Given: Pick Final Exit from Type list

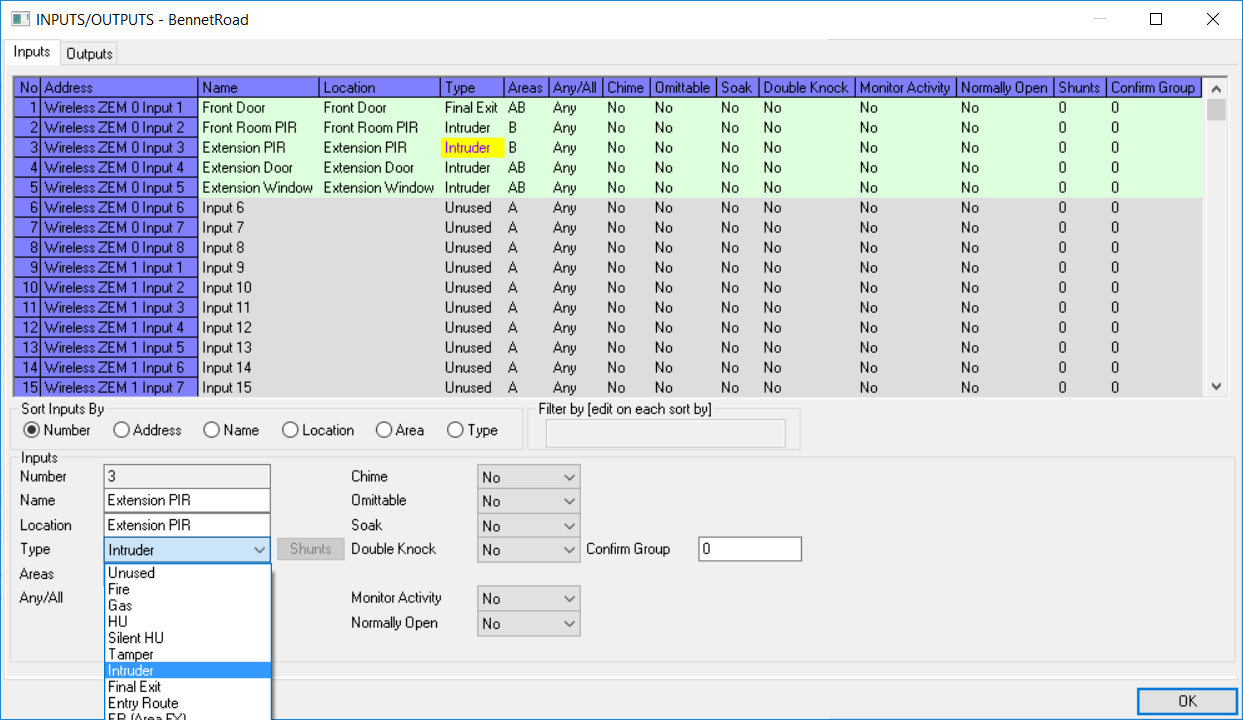Looking at the screenshot, I should [x=135, y=687].
